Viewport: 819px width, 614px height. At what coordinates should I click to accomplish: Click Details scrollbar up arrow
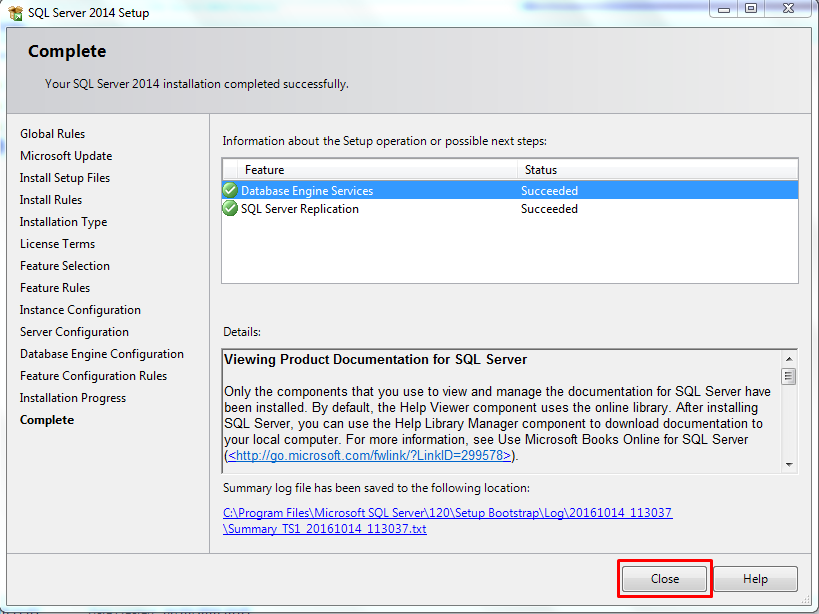point(789,359)
